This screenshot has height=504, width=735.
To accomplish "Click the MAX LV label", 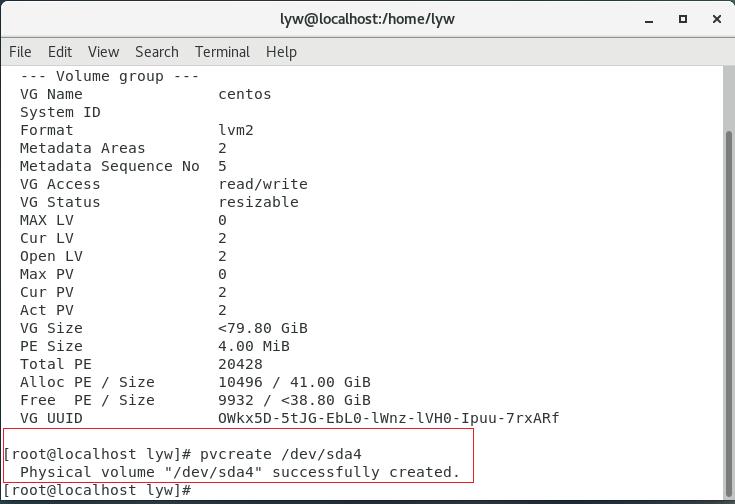I will [47, 220].
